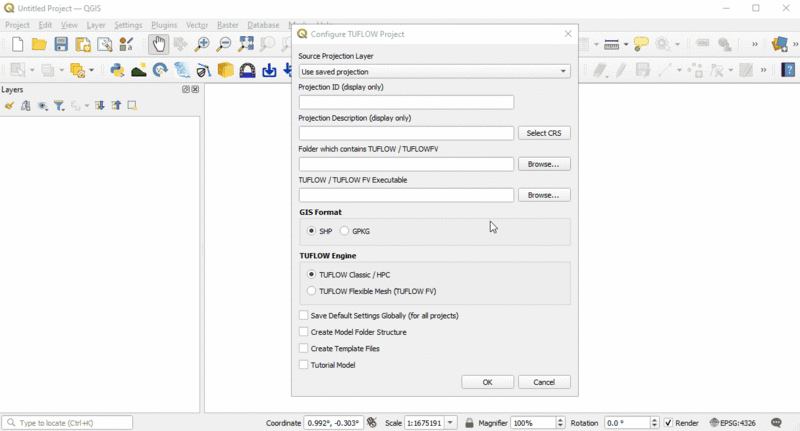Screen dimensions: 800x431
Task: Click the TUFLOW Executable path field
Action: [406, 195]
